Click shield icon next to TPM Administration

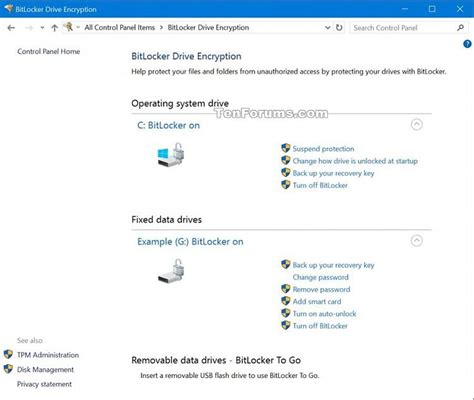(x=8, y=354)
